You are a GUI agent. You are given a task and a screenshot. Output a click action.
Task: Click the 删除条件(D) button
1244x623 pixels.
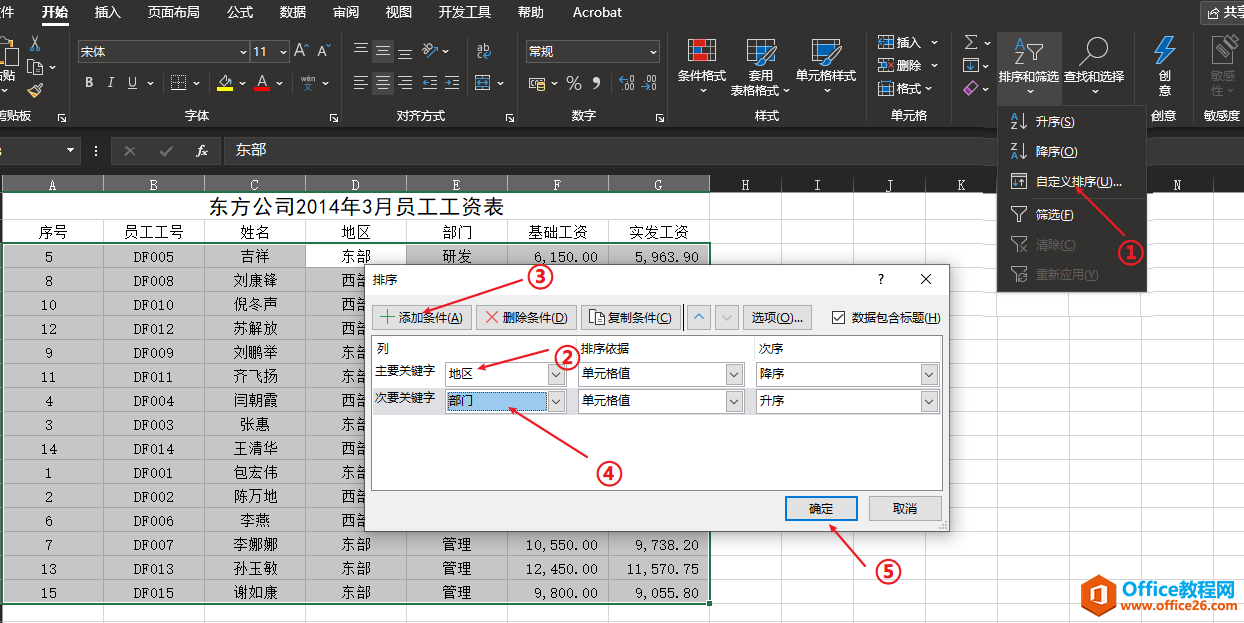tap(526, 318)
